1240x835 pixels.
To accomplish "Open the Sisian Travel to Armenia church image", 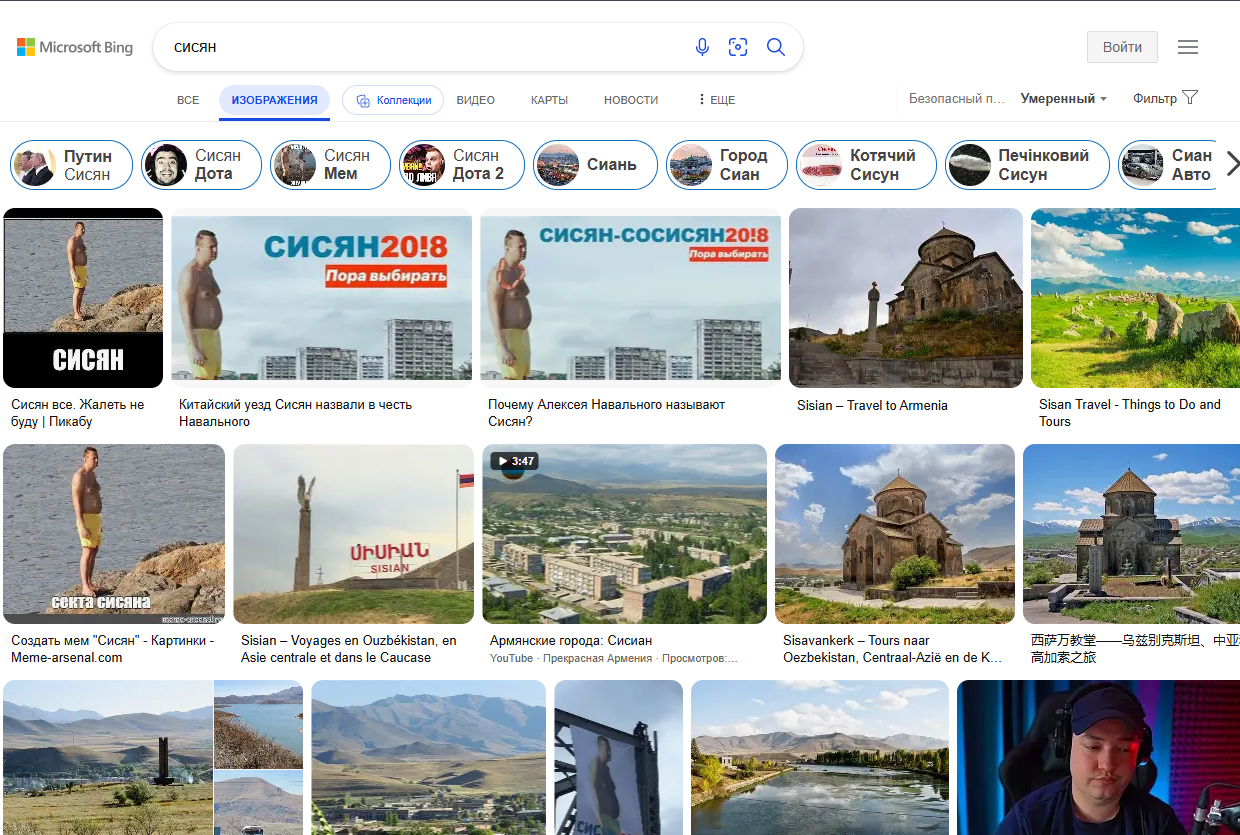I will (906, 298).
